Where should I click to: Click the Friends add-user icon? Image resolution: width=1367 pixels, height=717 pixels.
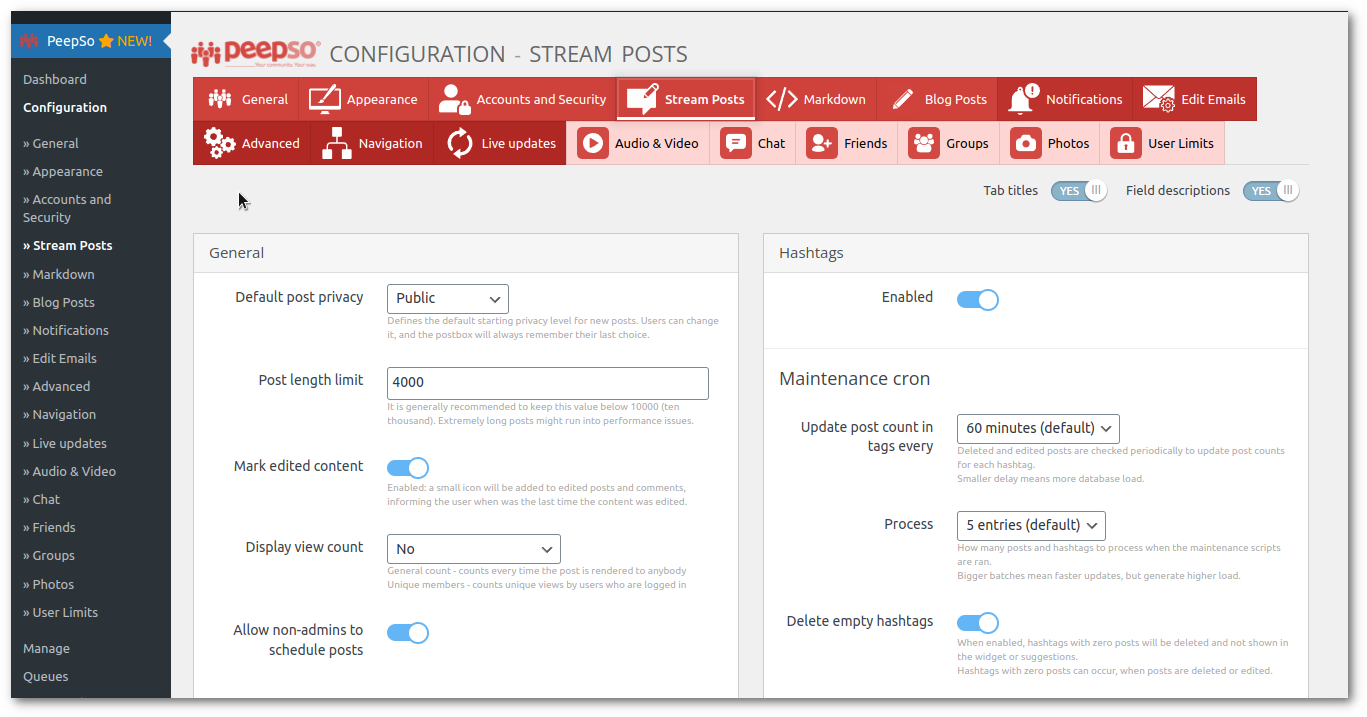822,143
